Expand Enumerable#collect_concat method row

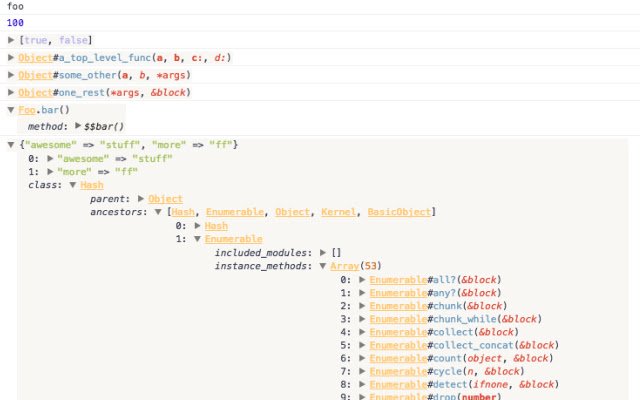click(362, 345)
